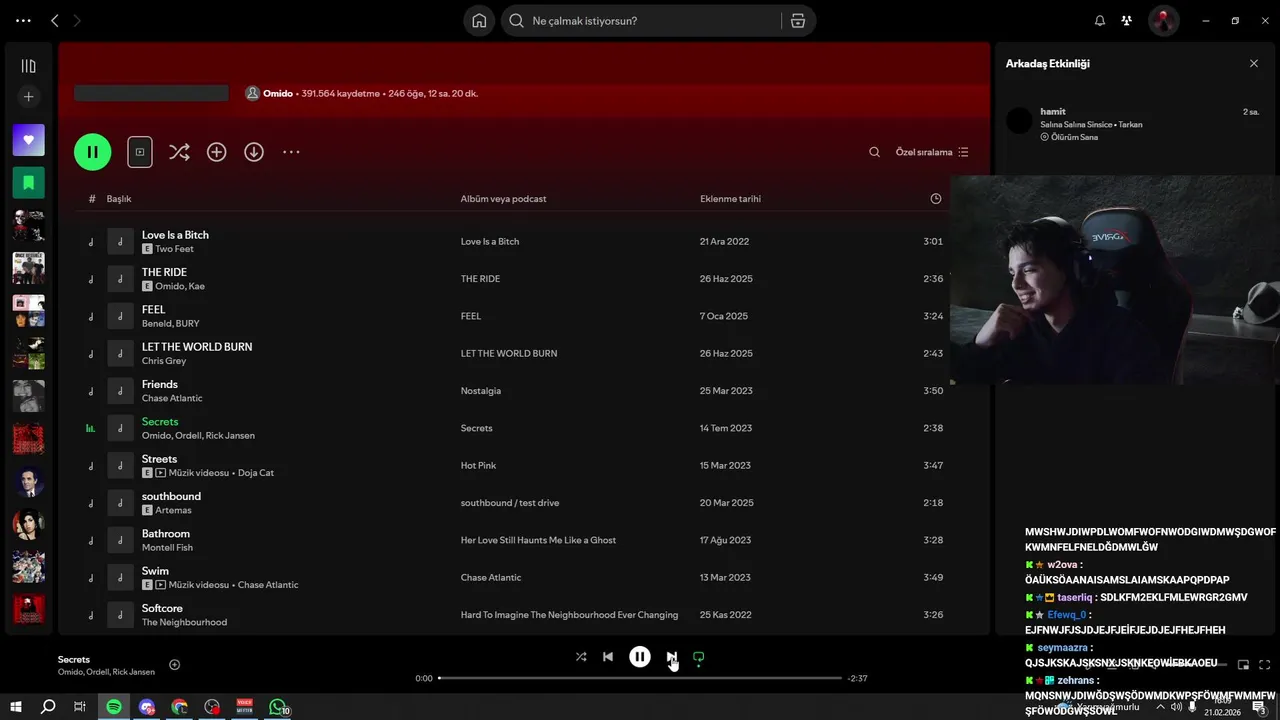Viewport: 1280px width, 720px height.
Task: Open Her Love Still Haunts Me album
Action: [538, 540]
